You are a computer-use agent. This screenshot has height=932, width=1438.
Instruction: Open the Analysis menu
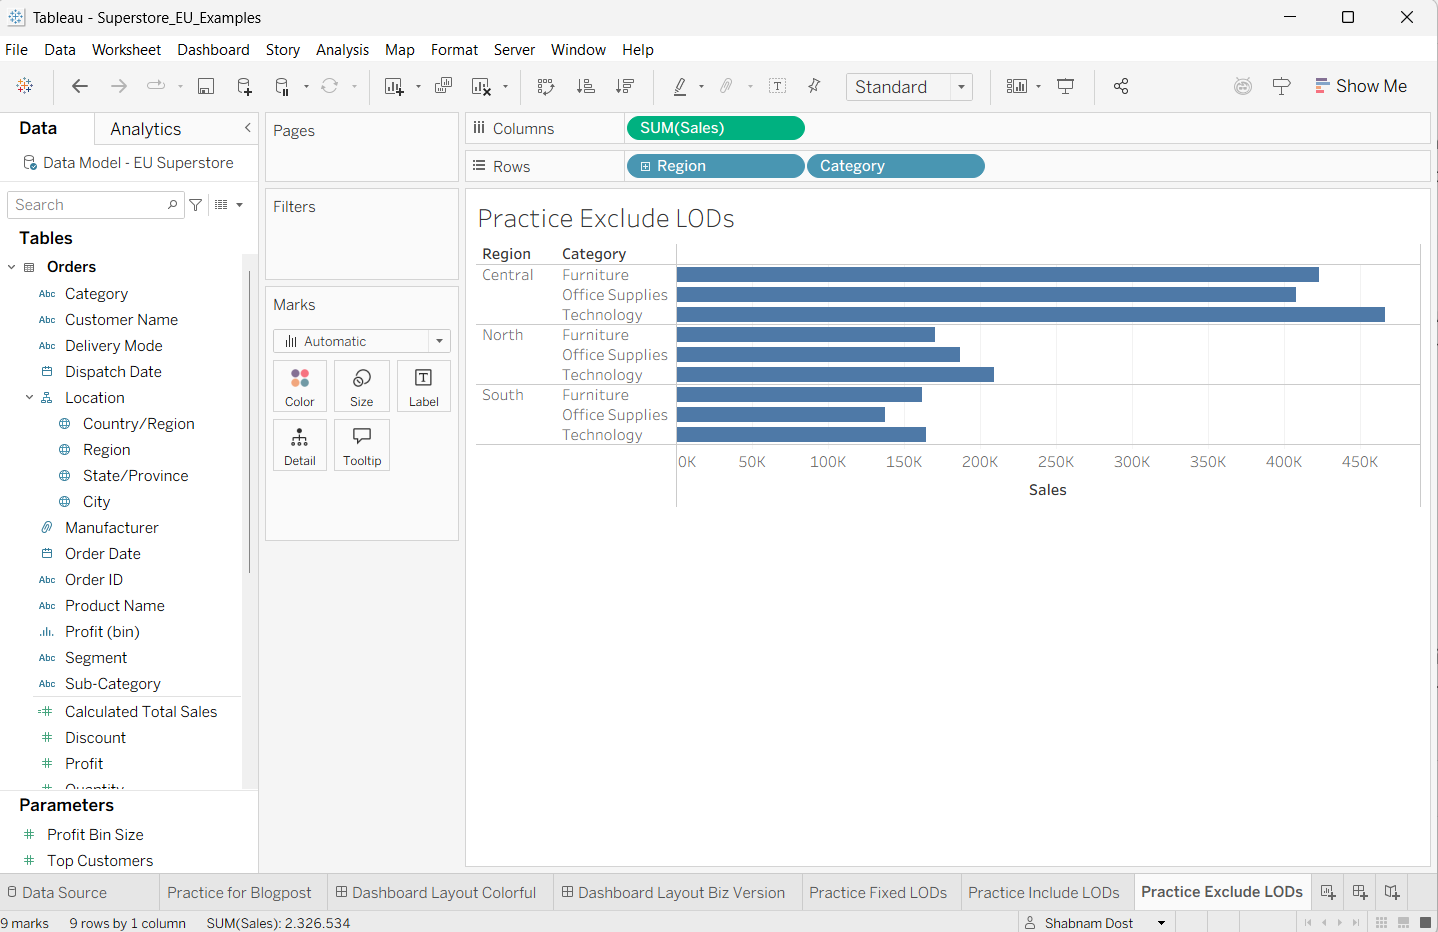[342, 50]
